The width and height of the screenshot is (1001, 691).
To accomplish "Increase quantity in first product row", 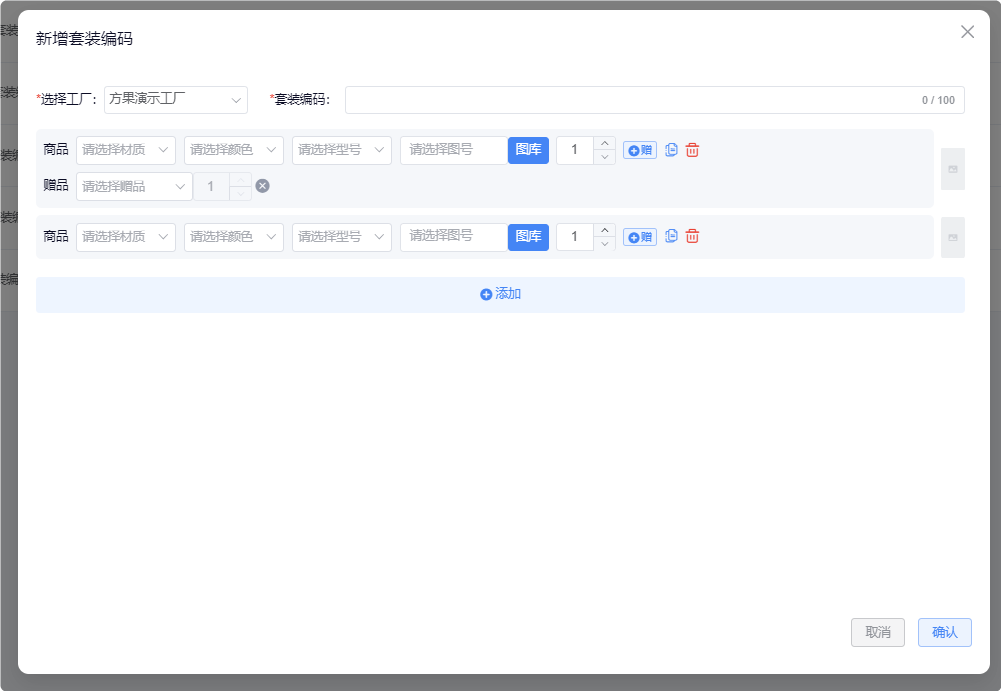I will (x=605, y=143).
